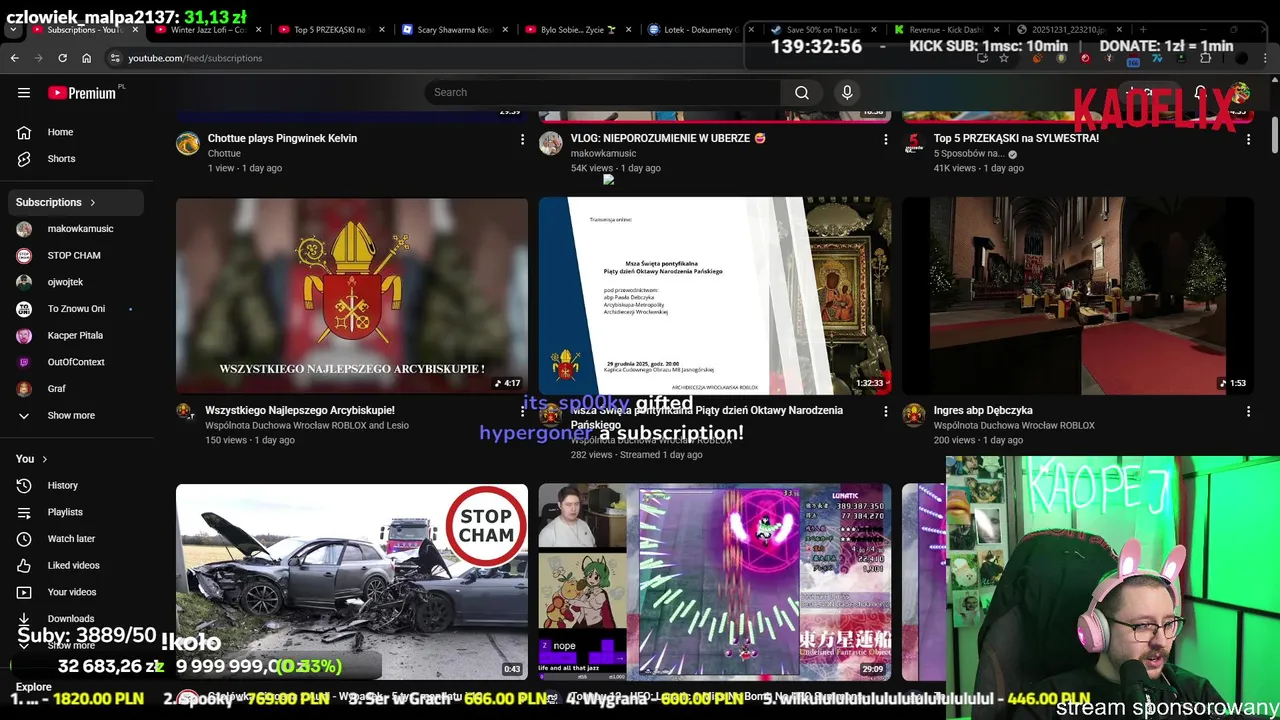Close the Scary Shawarma Kiosk tab
The image size is (1280, 720).
[x=506, y=30]
